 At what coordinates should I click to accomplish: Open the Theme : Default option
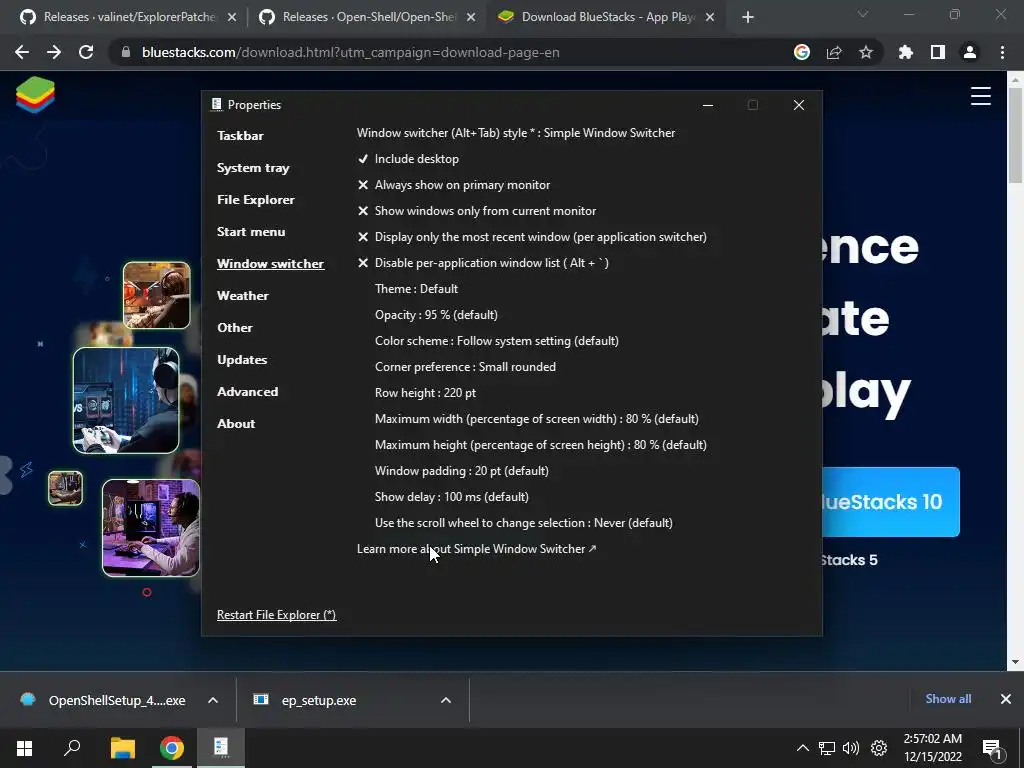click(x=416, y=289)
